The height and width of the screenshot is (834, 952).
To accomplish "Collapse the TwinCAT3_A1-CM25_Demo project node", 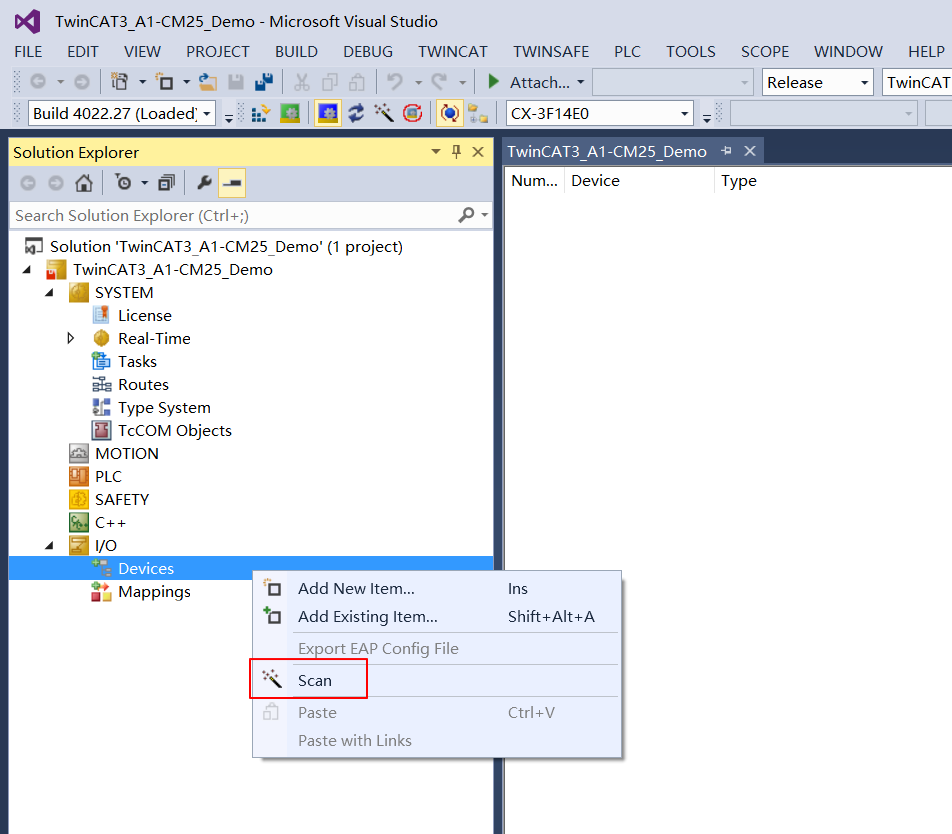I will click(27, 270).
